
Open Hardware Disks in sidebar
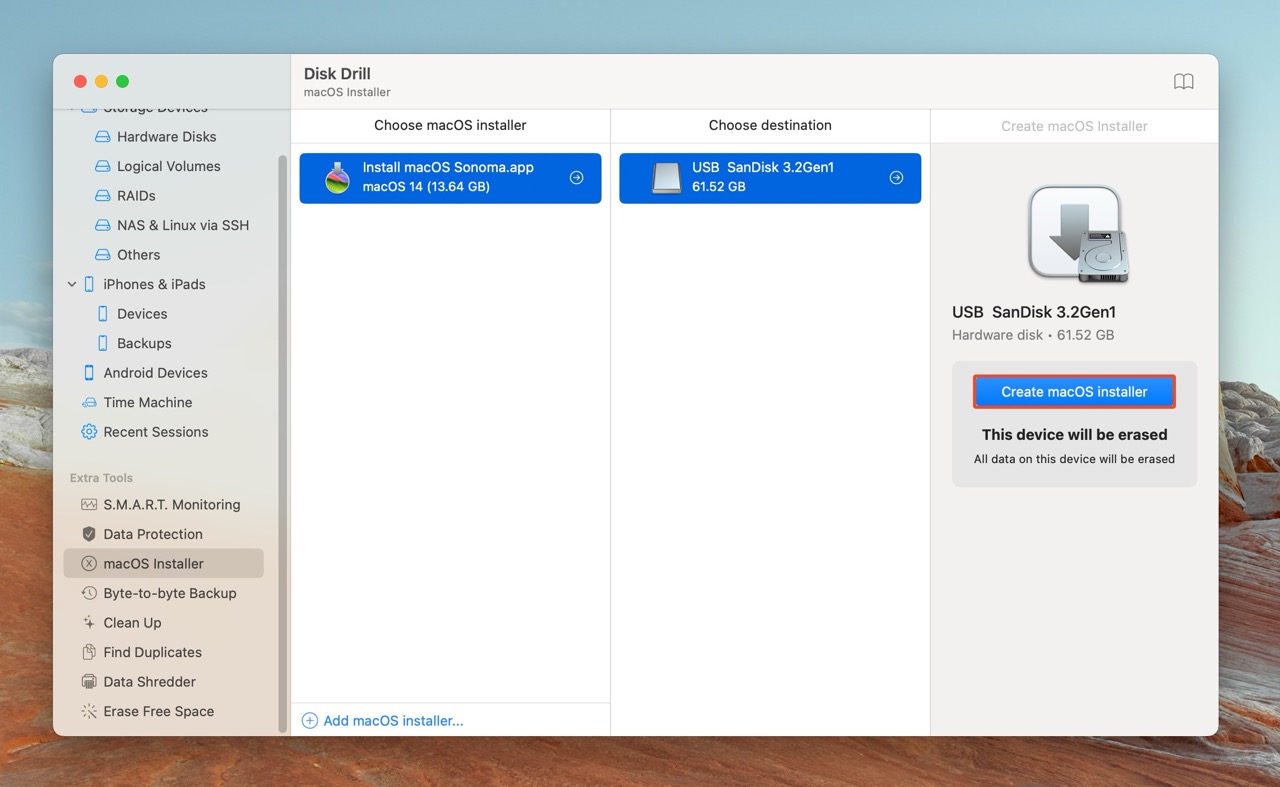(167, 137)
